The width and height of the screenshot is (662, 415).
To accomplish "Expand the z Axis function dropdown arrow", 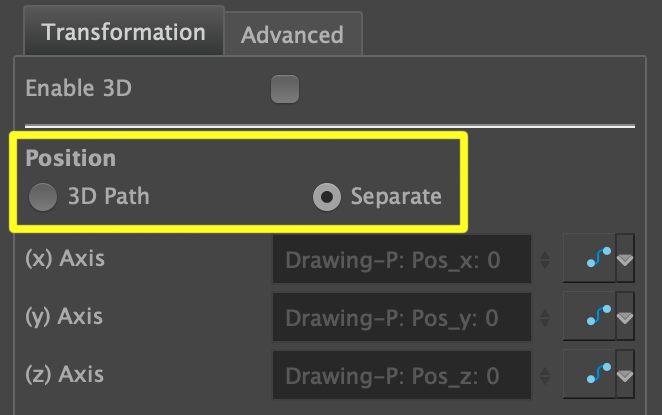I will pyautogui.click(x=625, y=376).
